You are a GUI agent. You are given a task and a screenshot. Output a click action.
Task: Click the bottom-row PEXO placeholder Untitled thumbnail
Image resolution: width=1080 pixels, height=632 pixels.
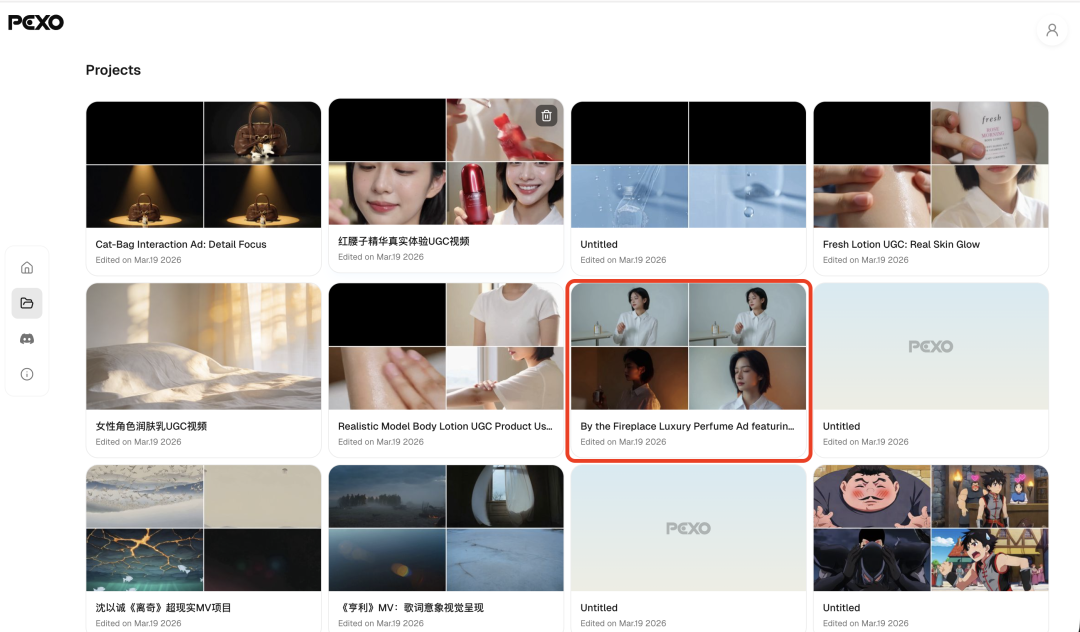688,528
